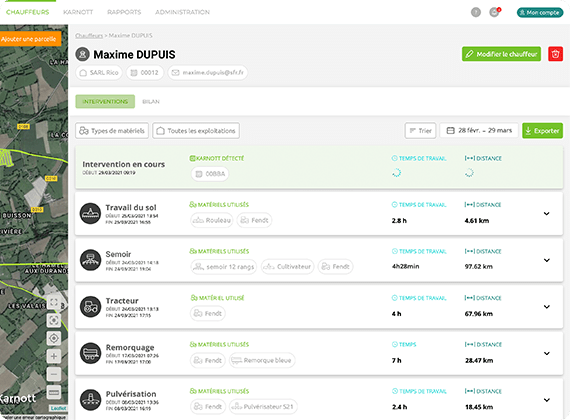Click the Fendt chip in Pulvérisation row
The image size is (570, 420).
pos(208,407)
